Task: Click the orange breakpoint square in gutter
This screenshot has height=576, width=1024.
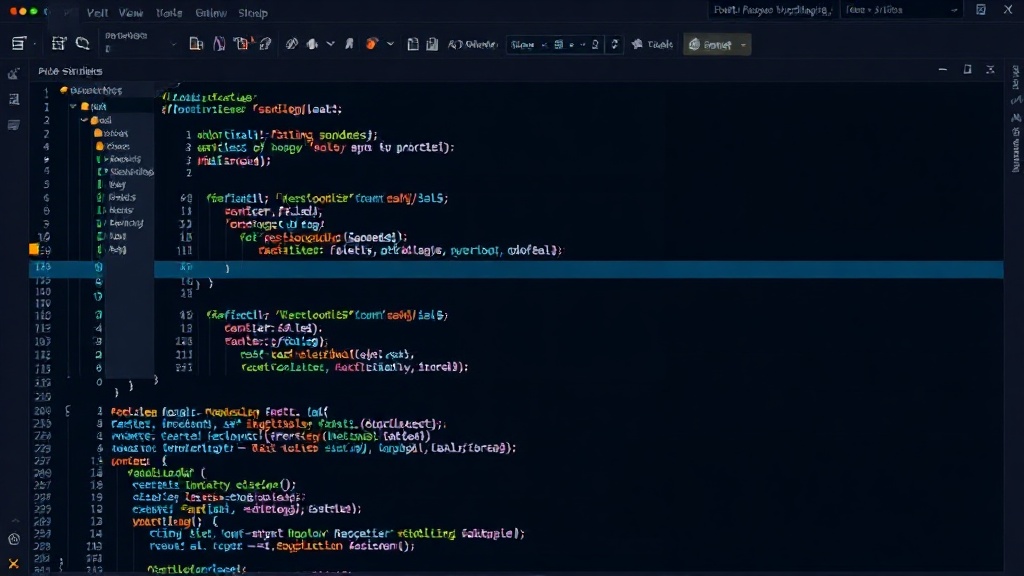Action: pos(34,249)
